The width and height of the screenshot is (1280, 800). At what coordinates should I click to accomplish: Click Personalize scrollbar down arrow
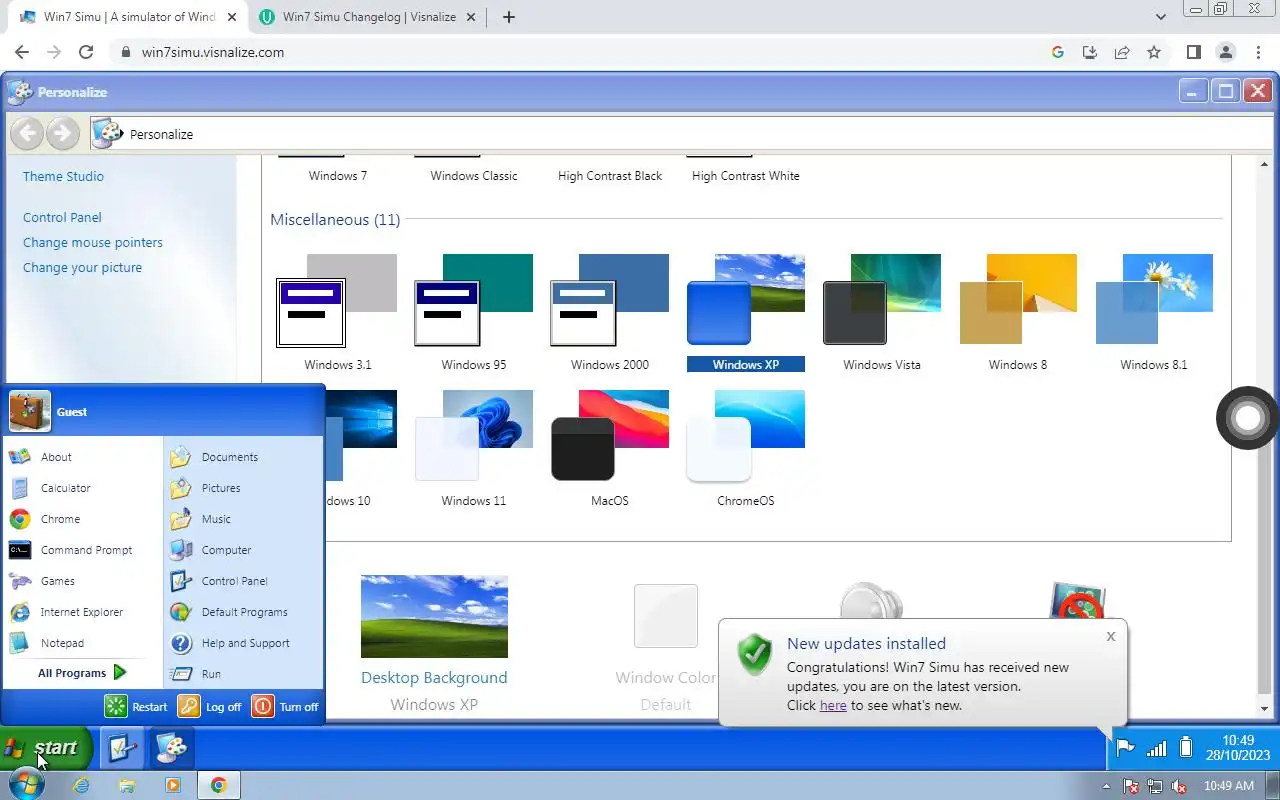[x=1264, y=709]
